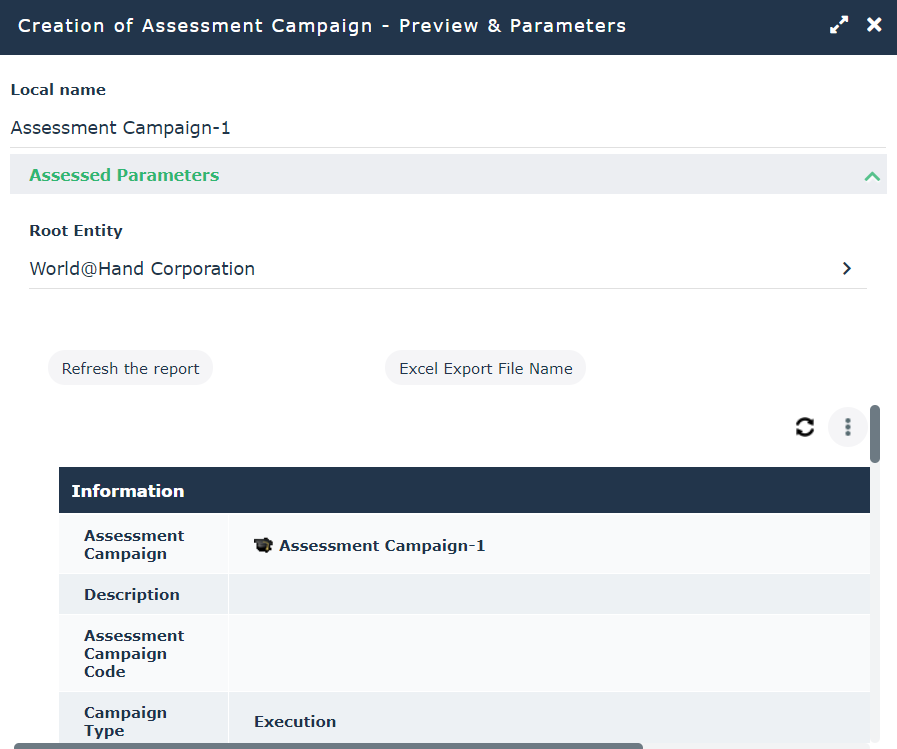Click the circular arrows reload icon
Viewport: 897px width, 749px height.
pyautogui.click(x=805, y=428)
